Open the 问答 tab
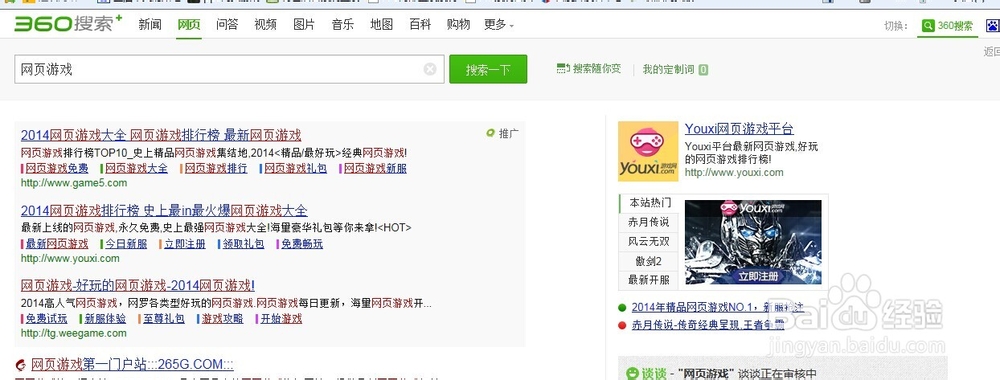The image size is (1000, 380). 226,25
